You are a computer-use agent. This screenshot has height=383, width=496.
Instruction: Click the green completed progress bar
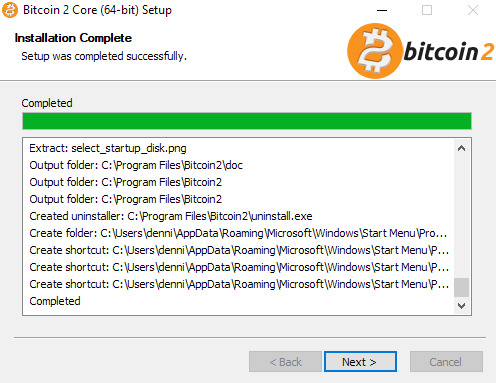[x=247, y=121]
